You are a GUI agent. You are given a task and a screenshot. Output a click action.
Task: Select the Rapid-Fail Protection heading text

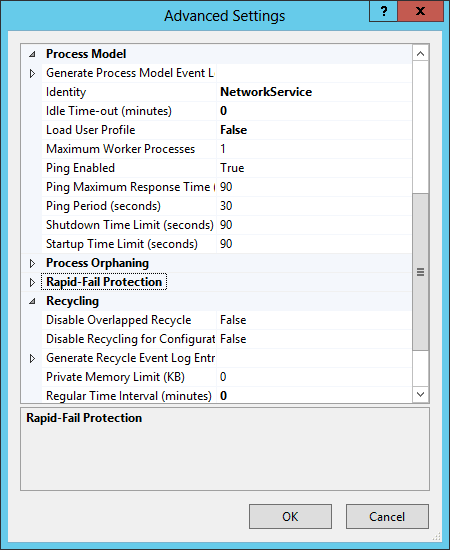pyautogui.click(x=104, y=282)
